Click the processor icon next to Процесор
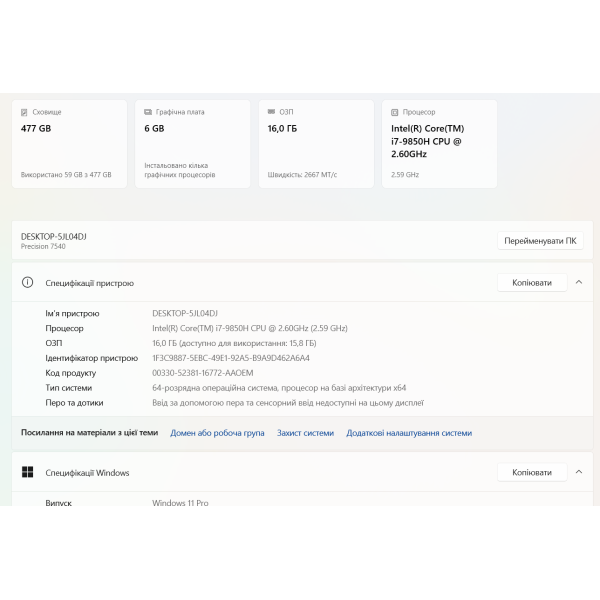Image resolution: width=600 pixels, height=600 pixels. [x=395, y=112]
